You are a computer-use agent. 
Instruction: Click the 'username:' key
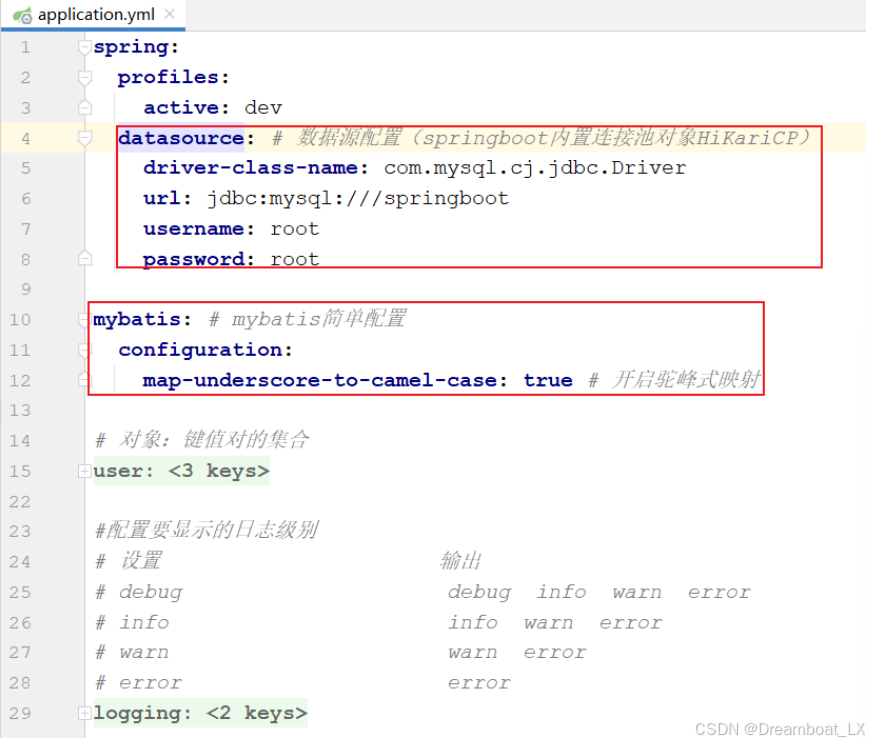point(198,229)
